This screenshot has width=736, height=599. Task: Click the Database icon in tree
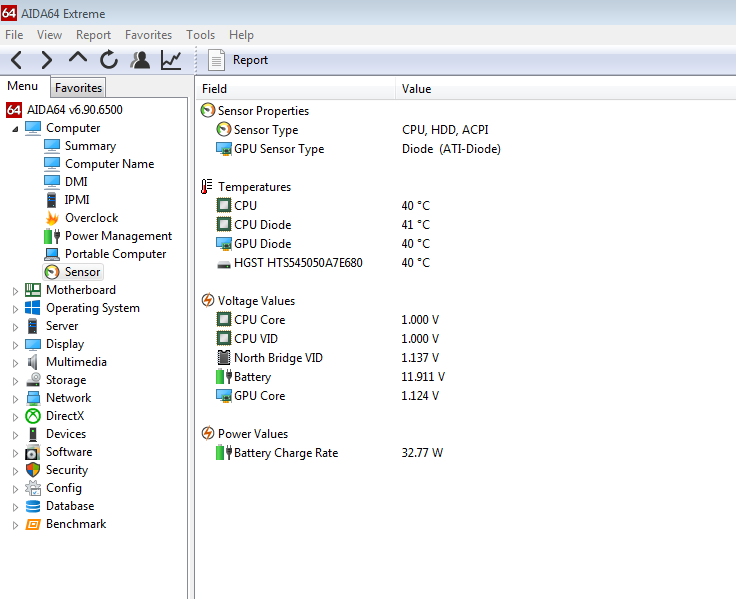33,506
